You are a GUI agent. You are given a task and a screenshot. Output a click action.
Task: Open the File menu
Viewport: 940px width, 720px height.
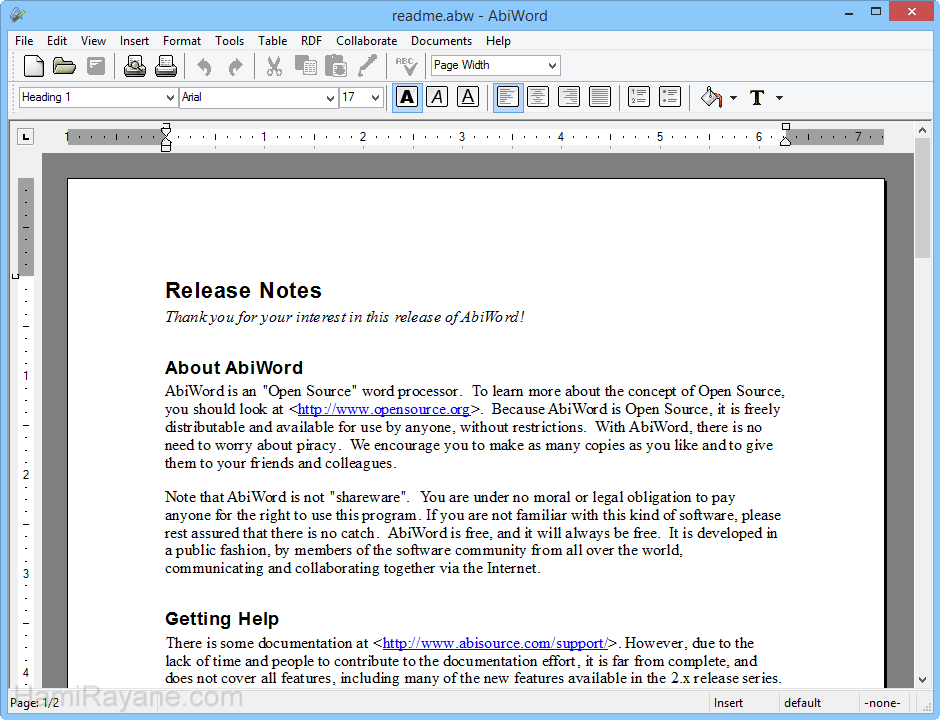point(24,41)
